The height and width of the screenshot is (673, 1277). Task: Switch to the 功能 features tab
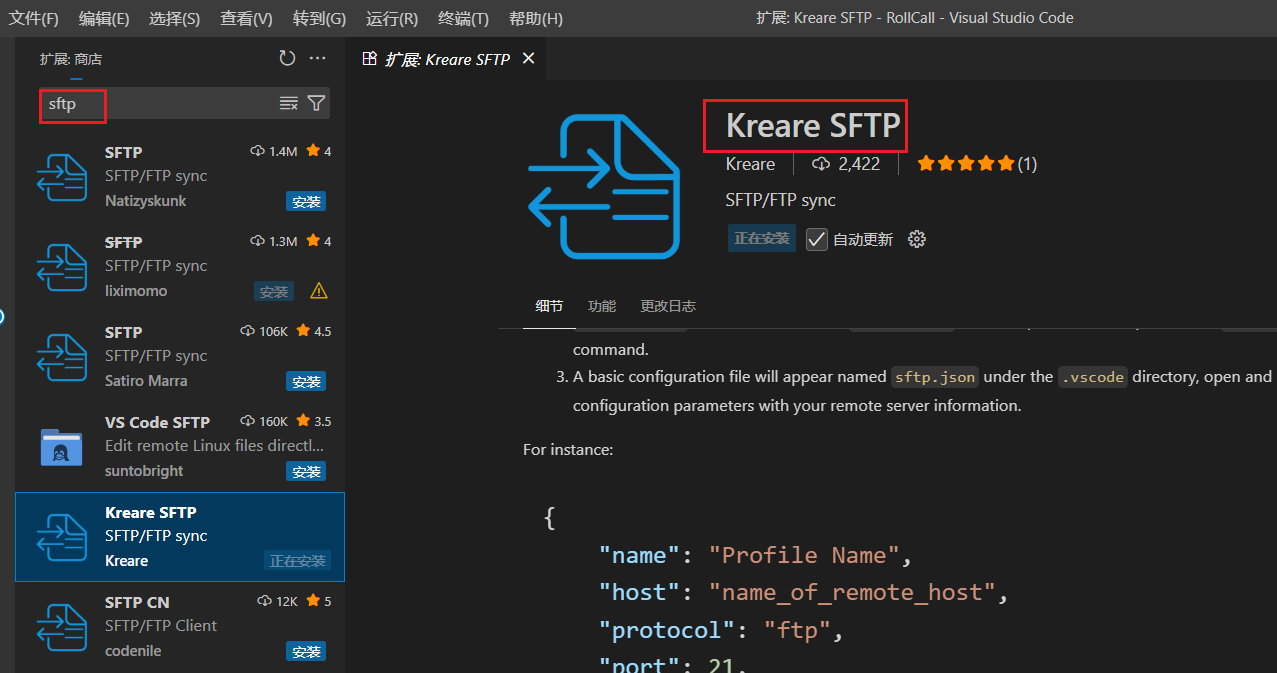602,306
